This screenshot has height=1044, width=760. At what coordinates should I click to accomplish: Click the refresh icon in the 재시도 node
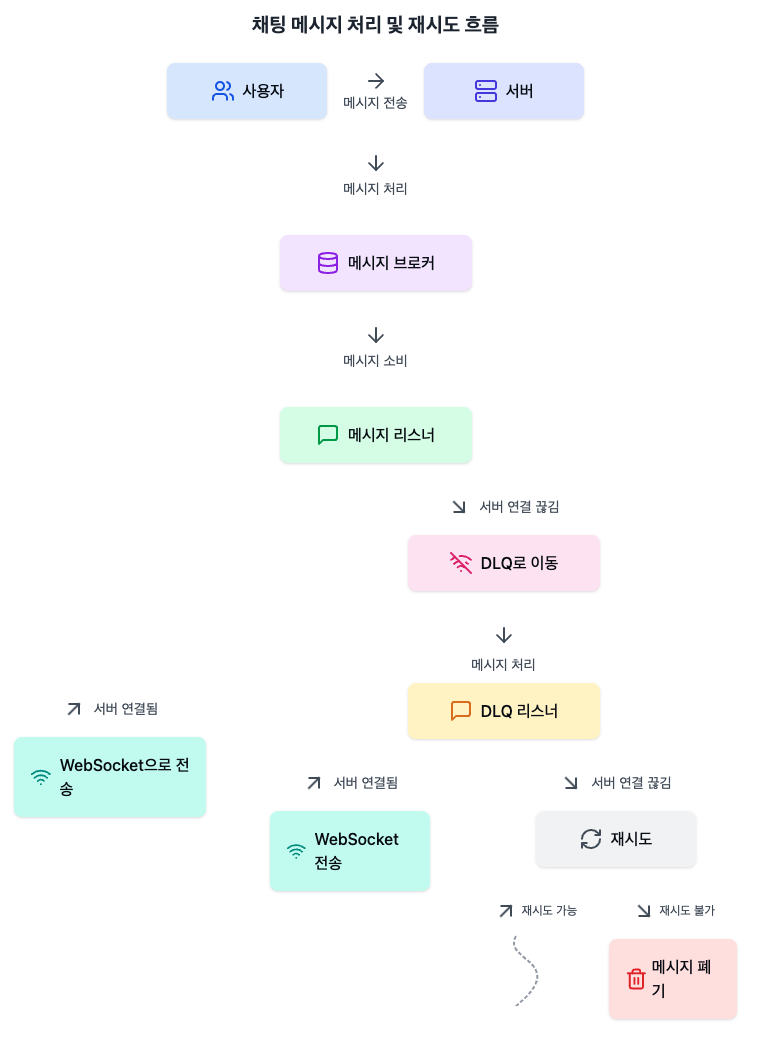pyautogui.click(x=591, y=839)
